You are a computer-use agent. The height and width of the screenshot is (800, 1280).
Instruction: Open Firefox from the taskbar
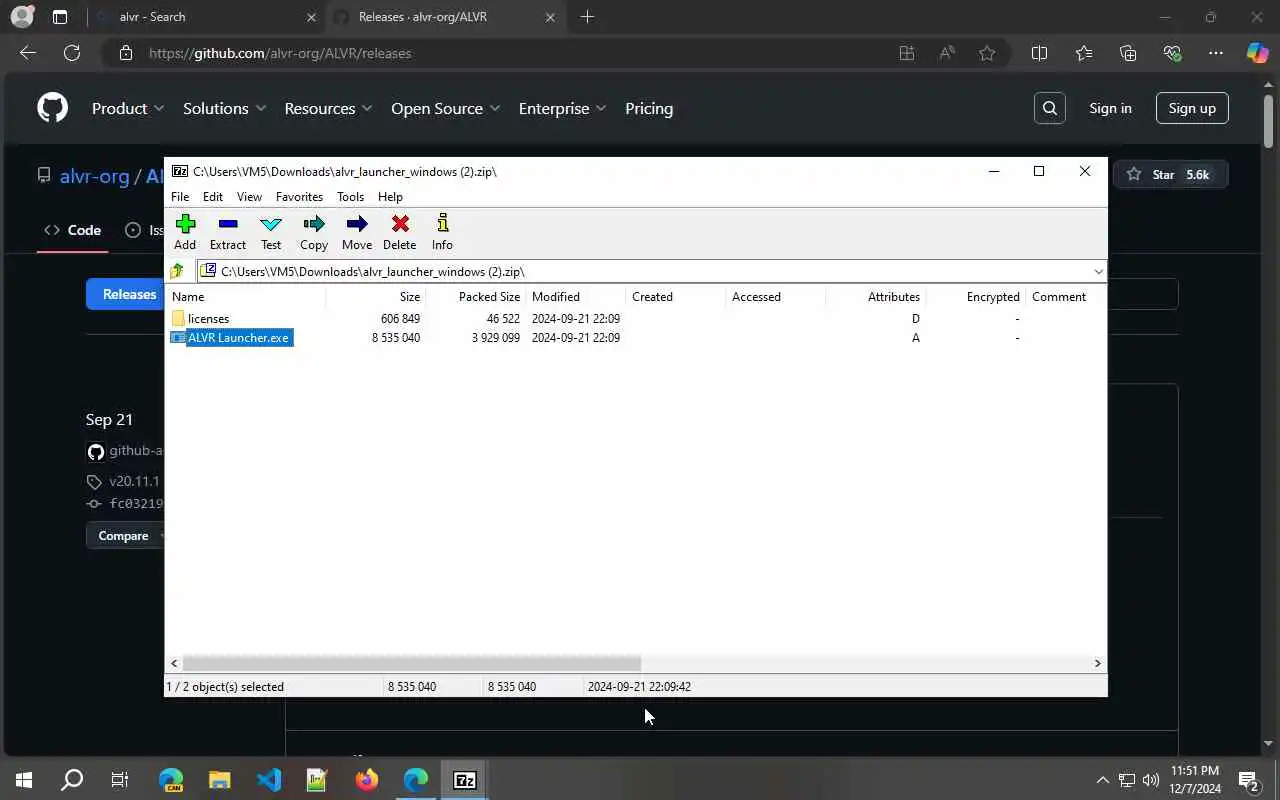click(x=367, y=780)
